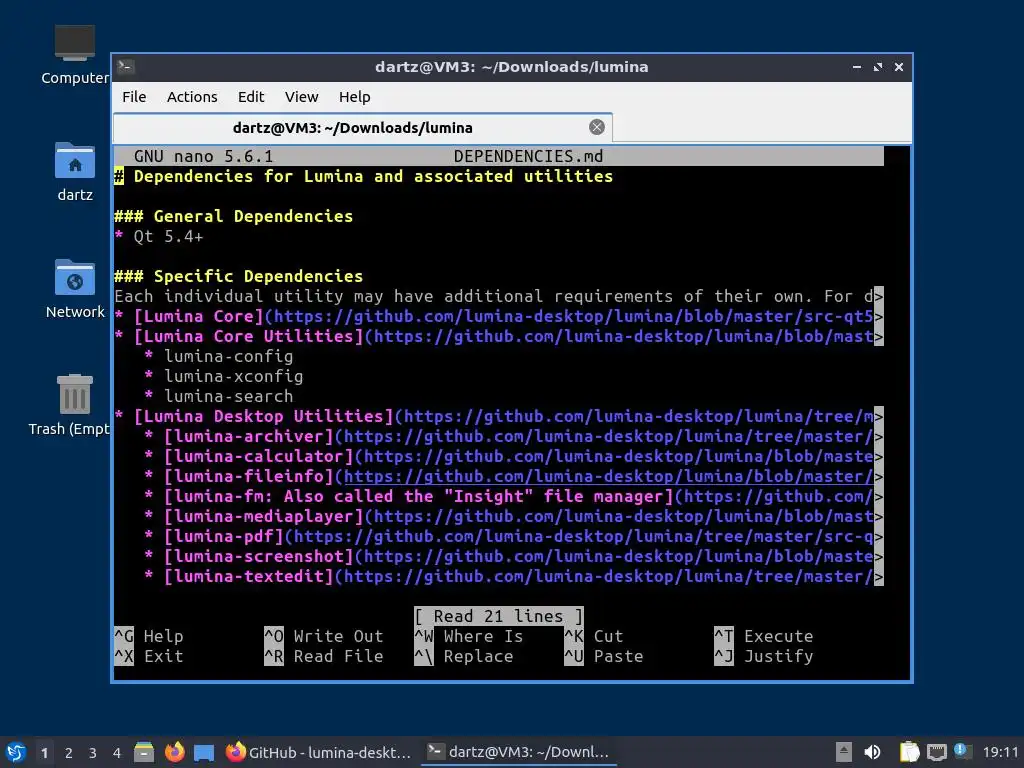Click the [Lumina Desktop Utilities] line
Viewport: 1024px width, 768px height.
click(499, 417)
